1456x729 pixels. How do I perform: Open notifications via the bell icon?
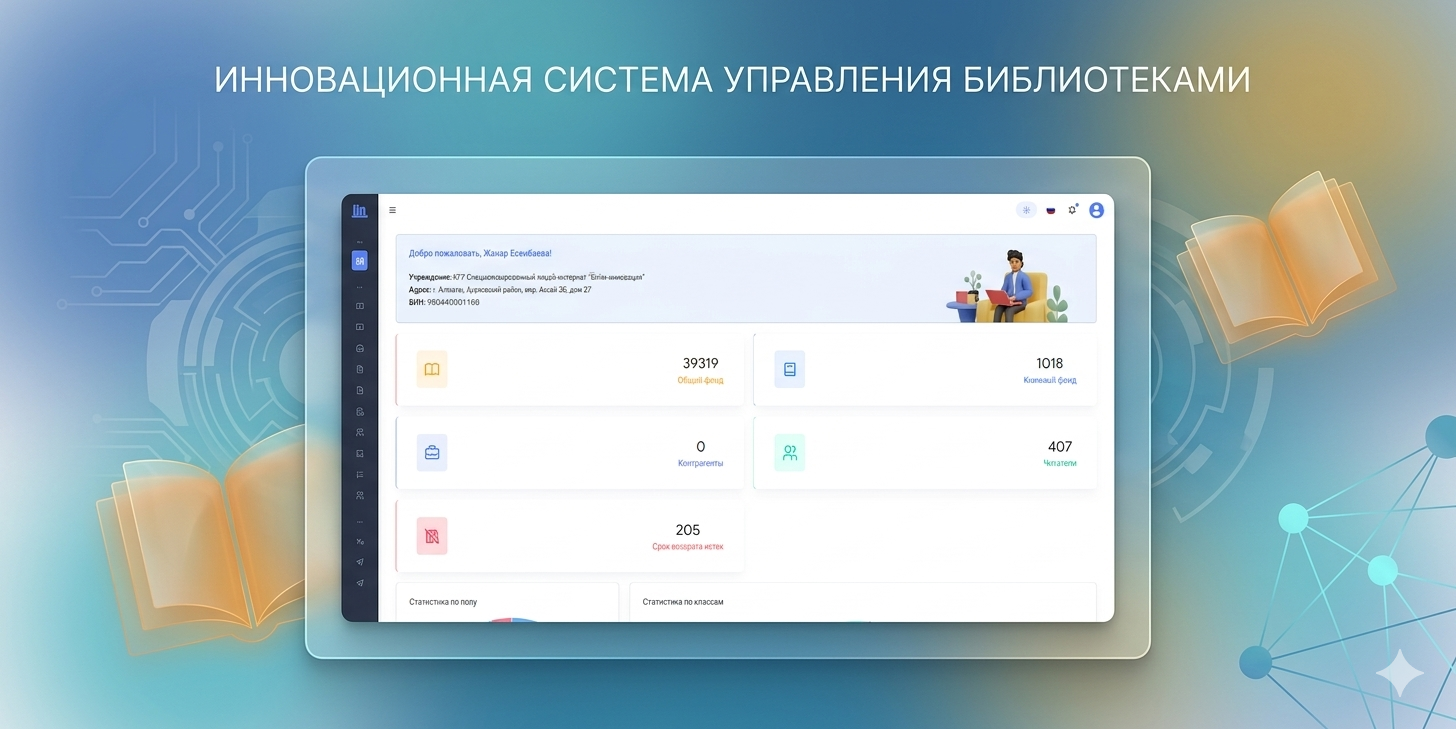(x=1072, y=210)
